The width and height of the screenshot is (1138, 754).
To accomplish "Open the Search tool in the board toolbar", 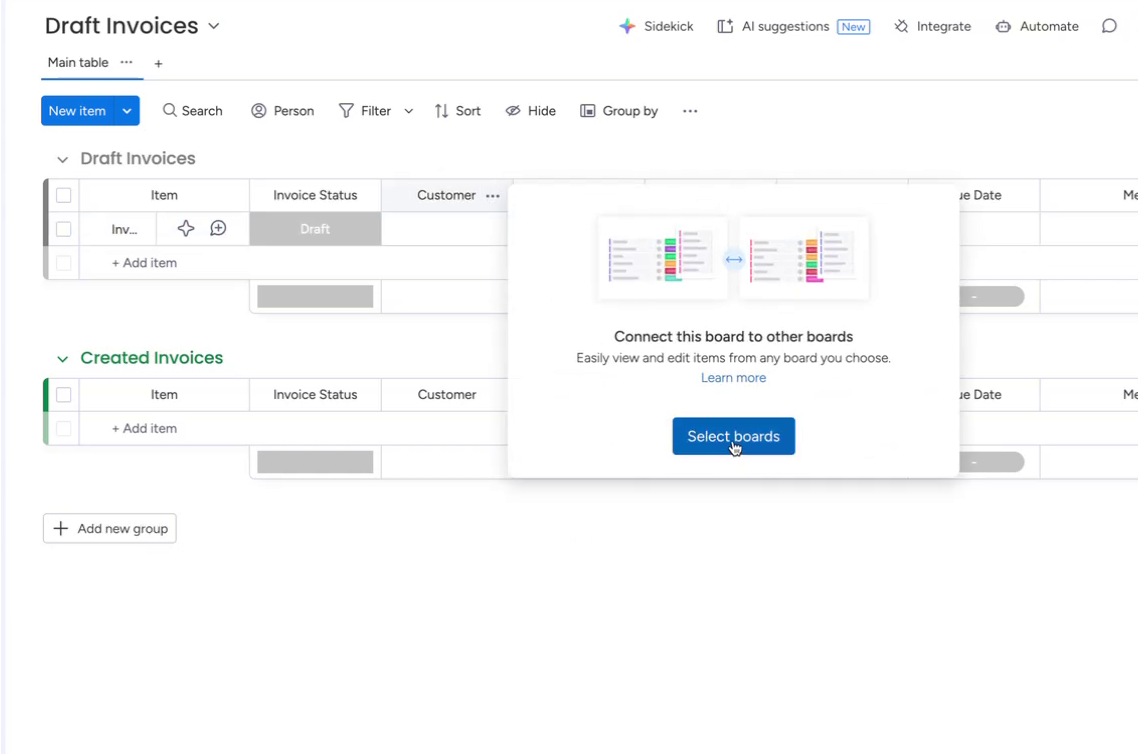I will point(192,110).
